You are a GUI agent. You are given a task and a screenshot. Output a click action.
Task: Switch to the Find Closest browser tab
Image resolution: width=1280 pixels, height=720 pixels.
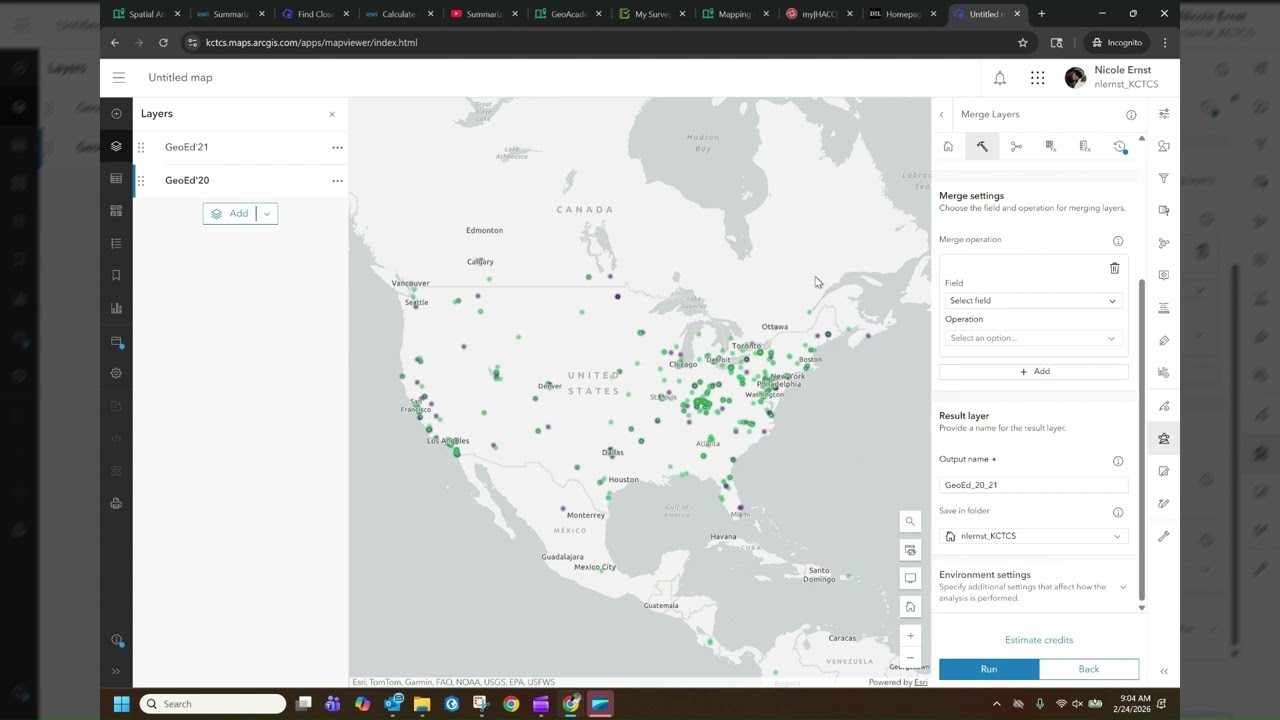[314, 14]
